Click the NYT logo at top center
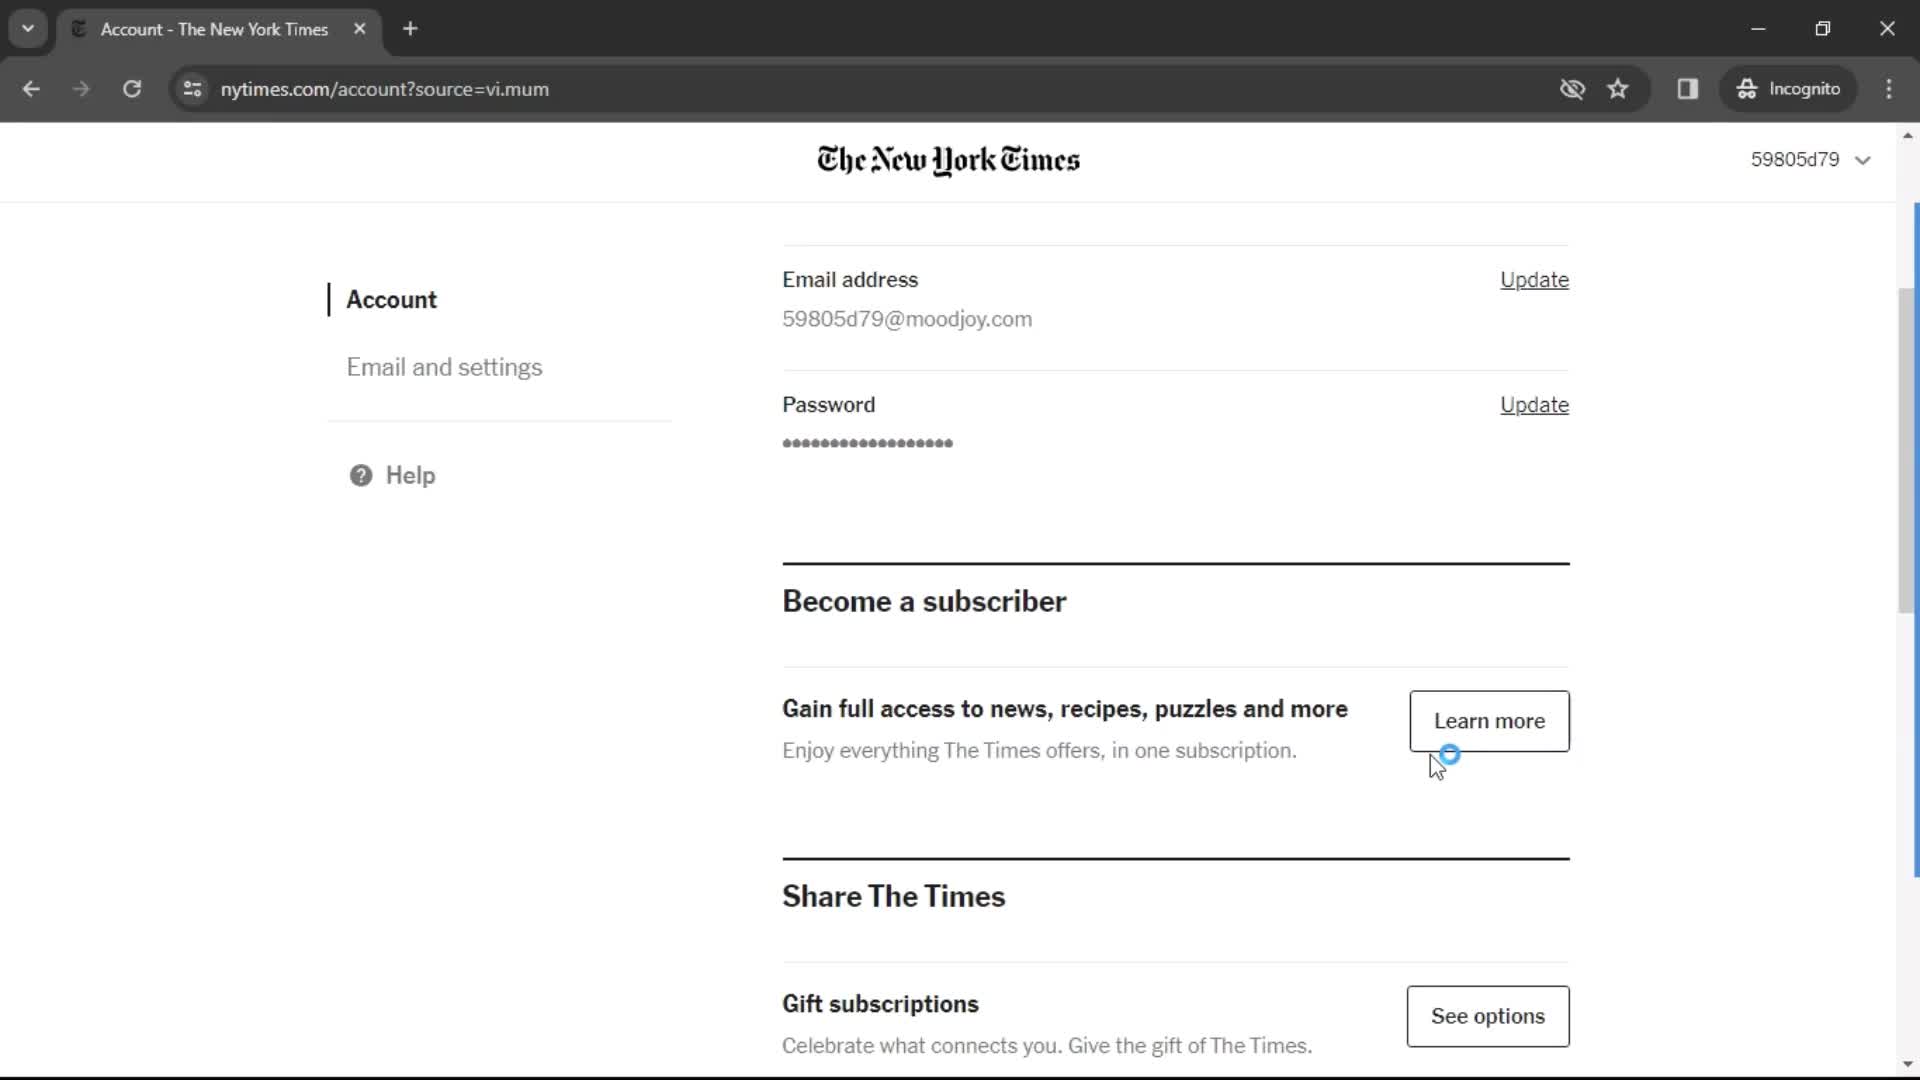 [948, 160]
